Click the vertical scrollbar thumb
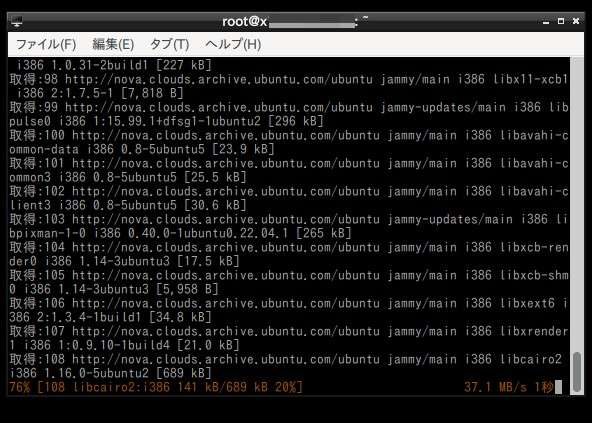592x423 pixels. pos(577,372)
